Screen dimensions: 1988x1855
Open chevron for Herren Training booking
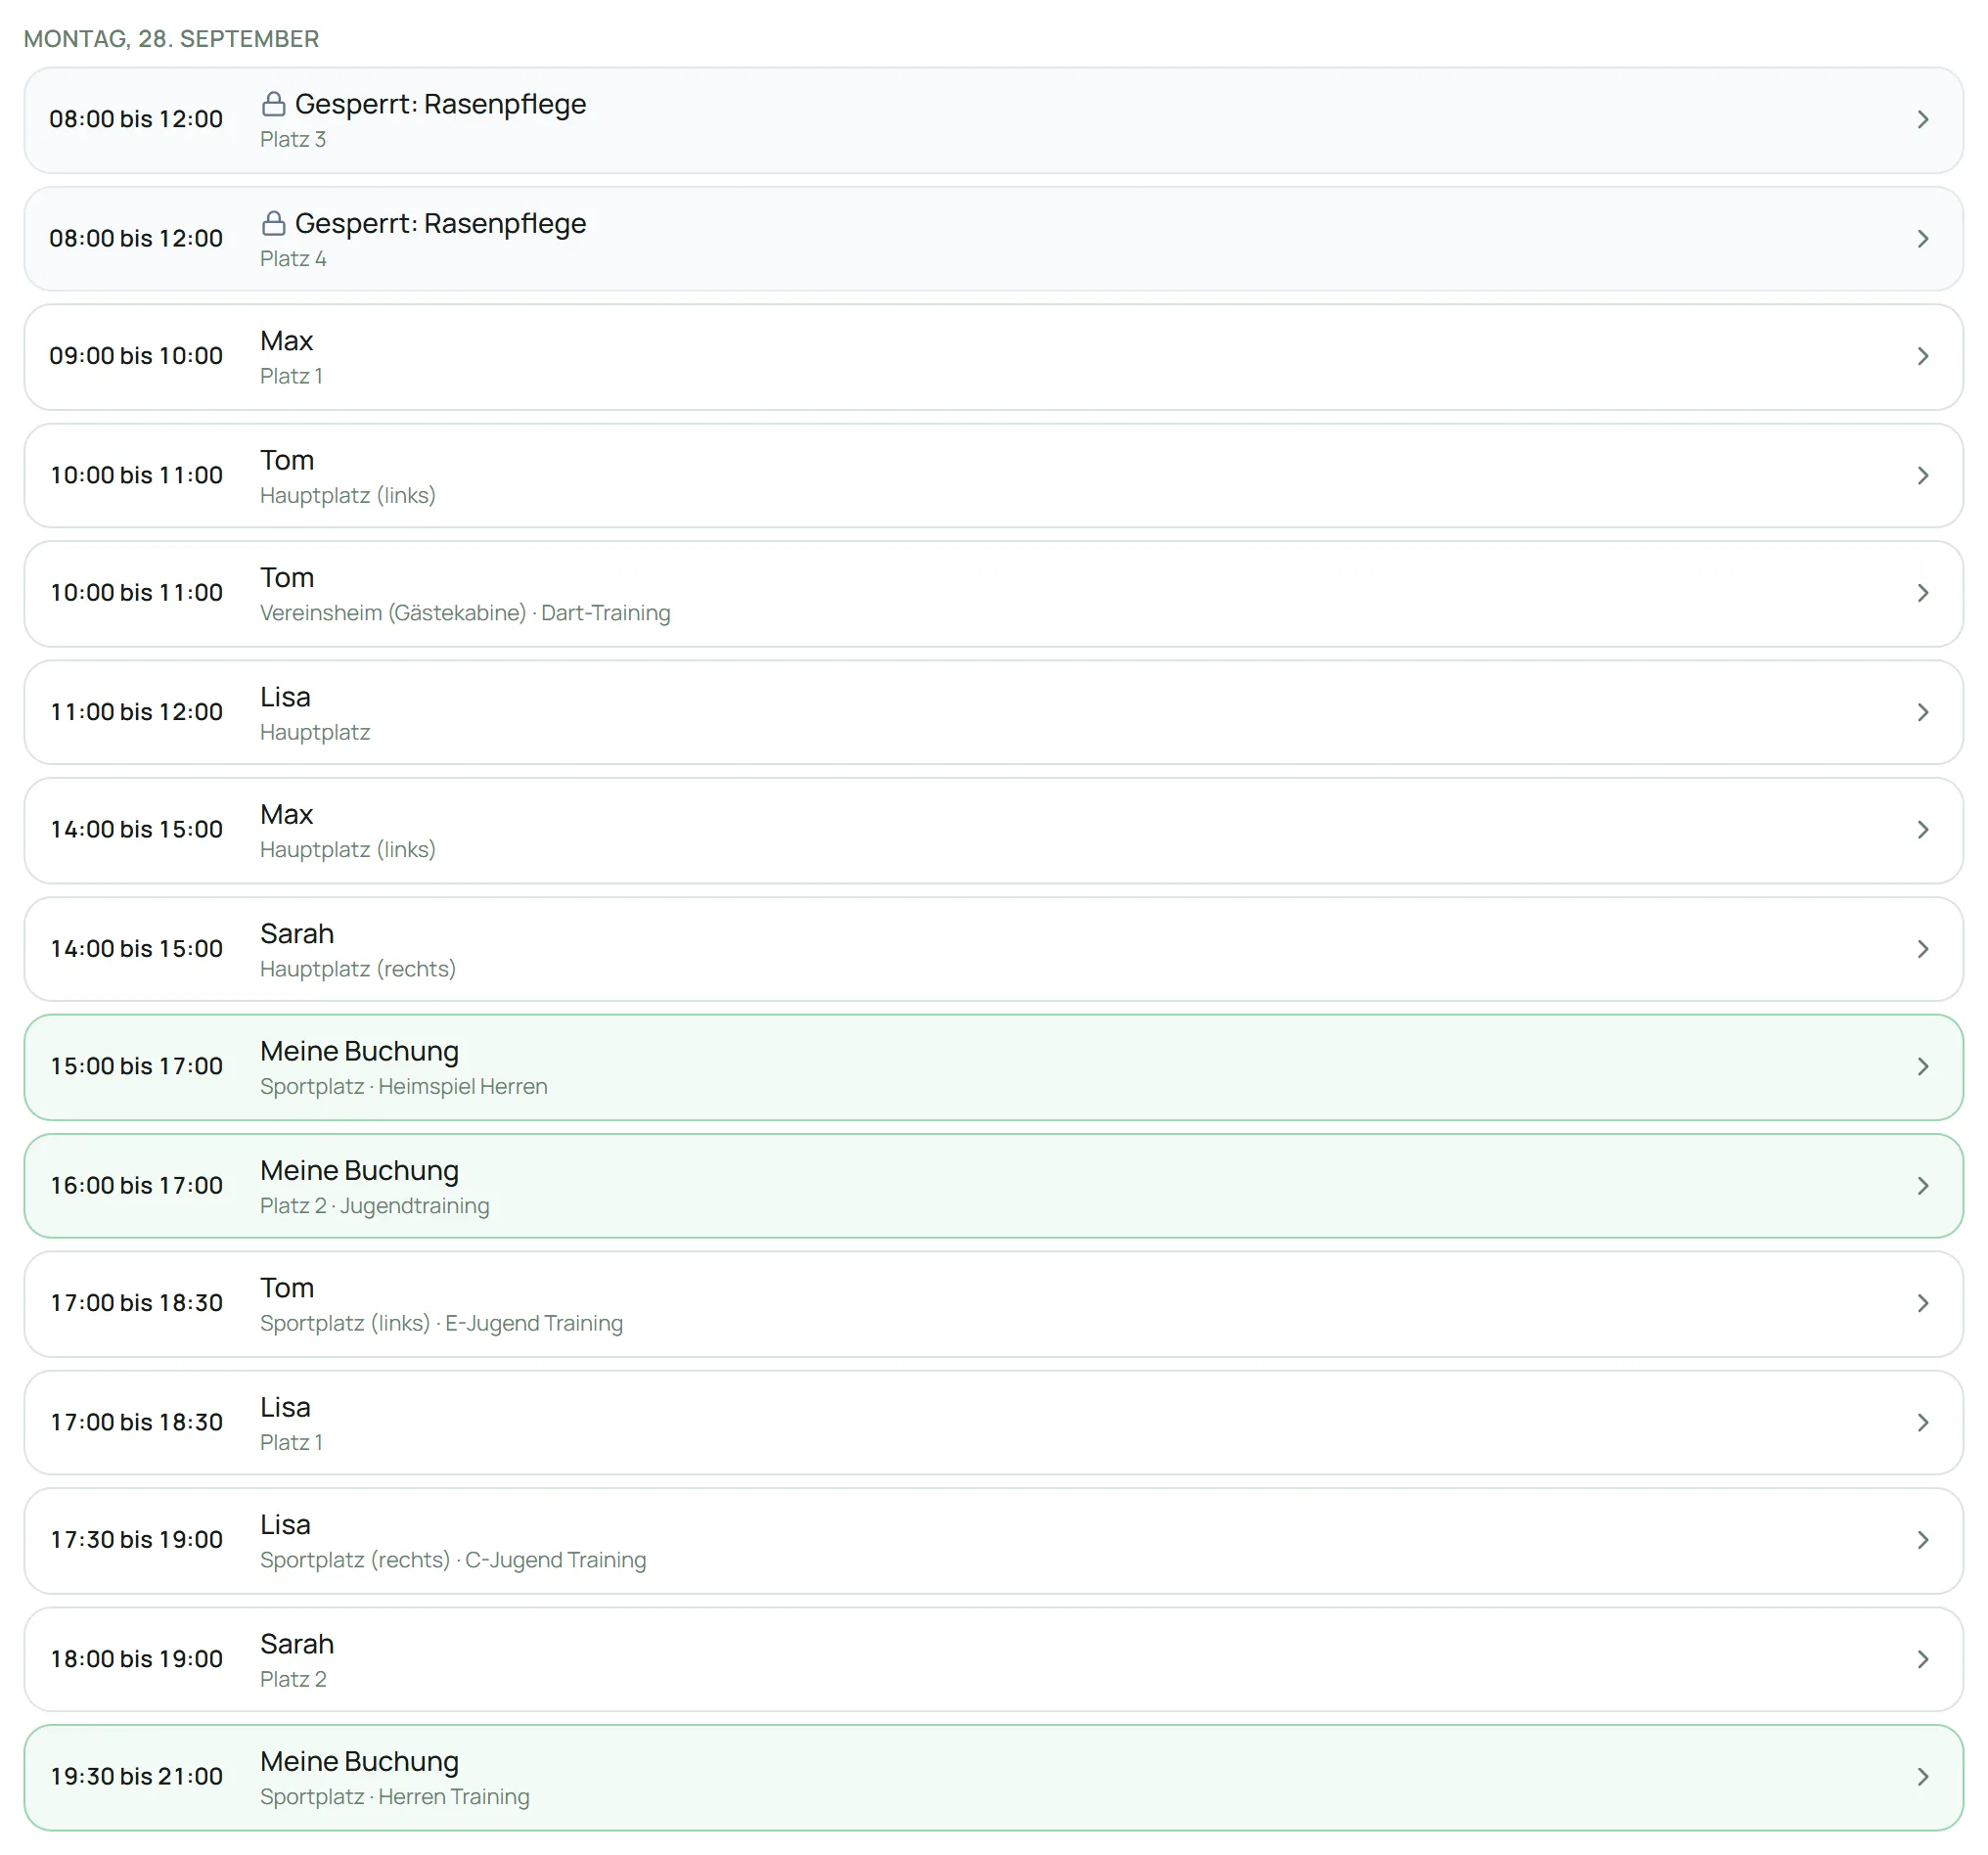pyautogui.click(x=1922, y=1777)
